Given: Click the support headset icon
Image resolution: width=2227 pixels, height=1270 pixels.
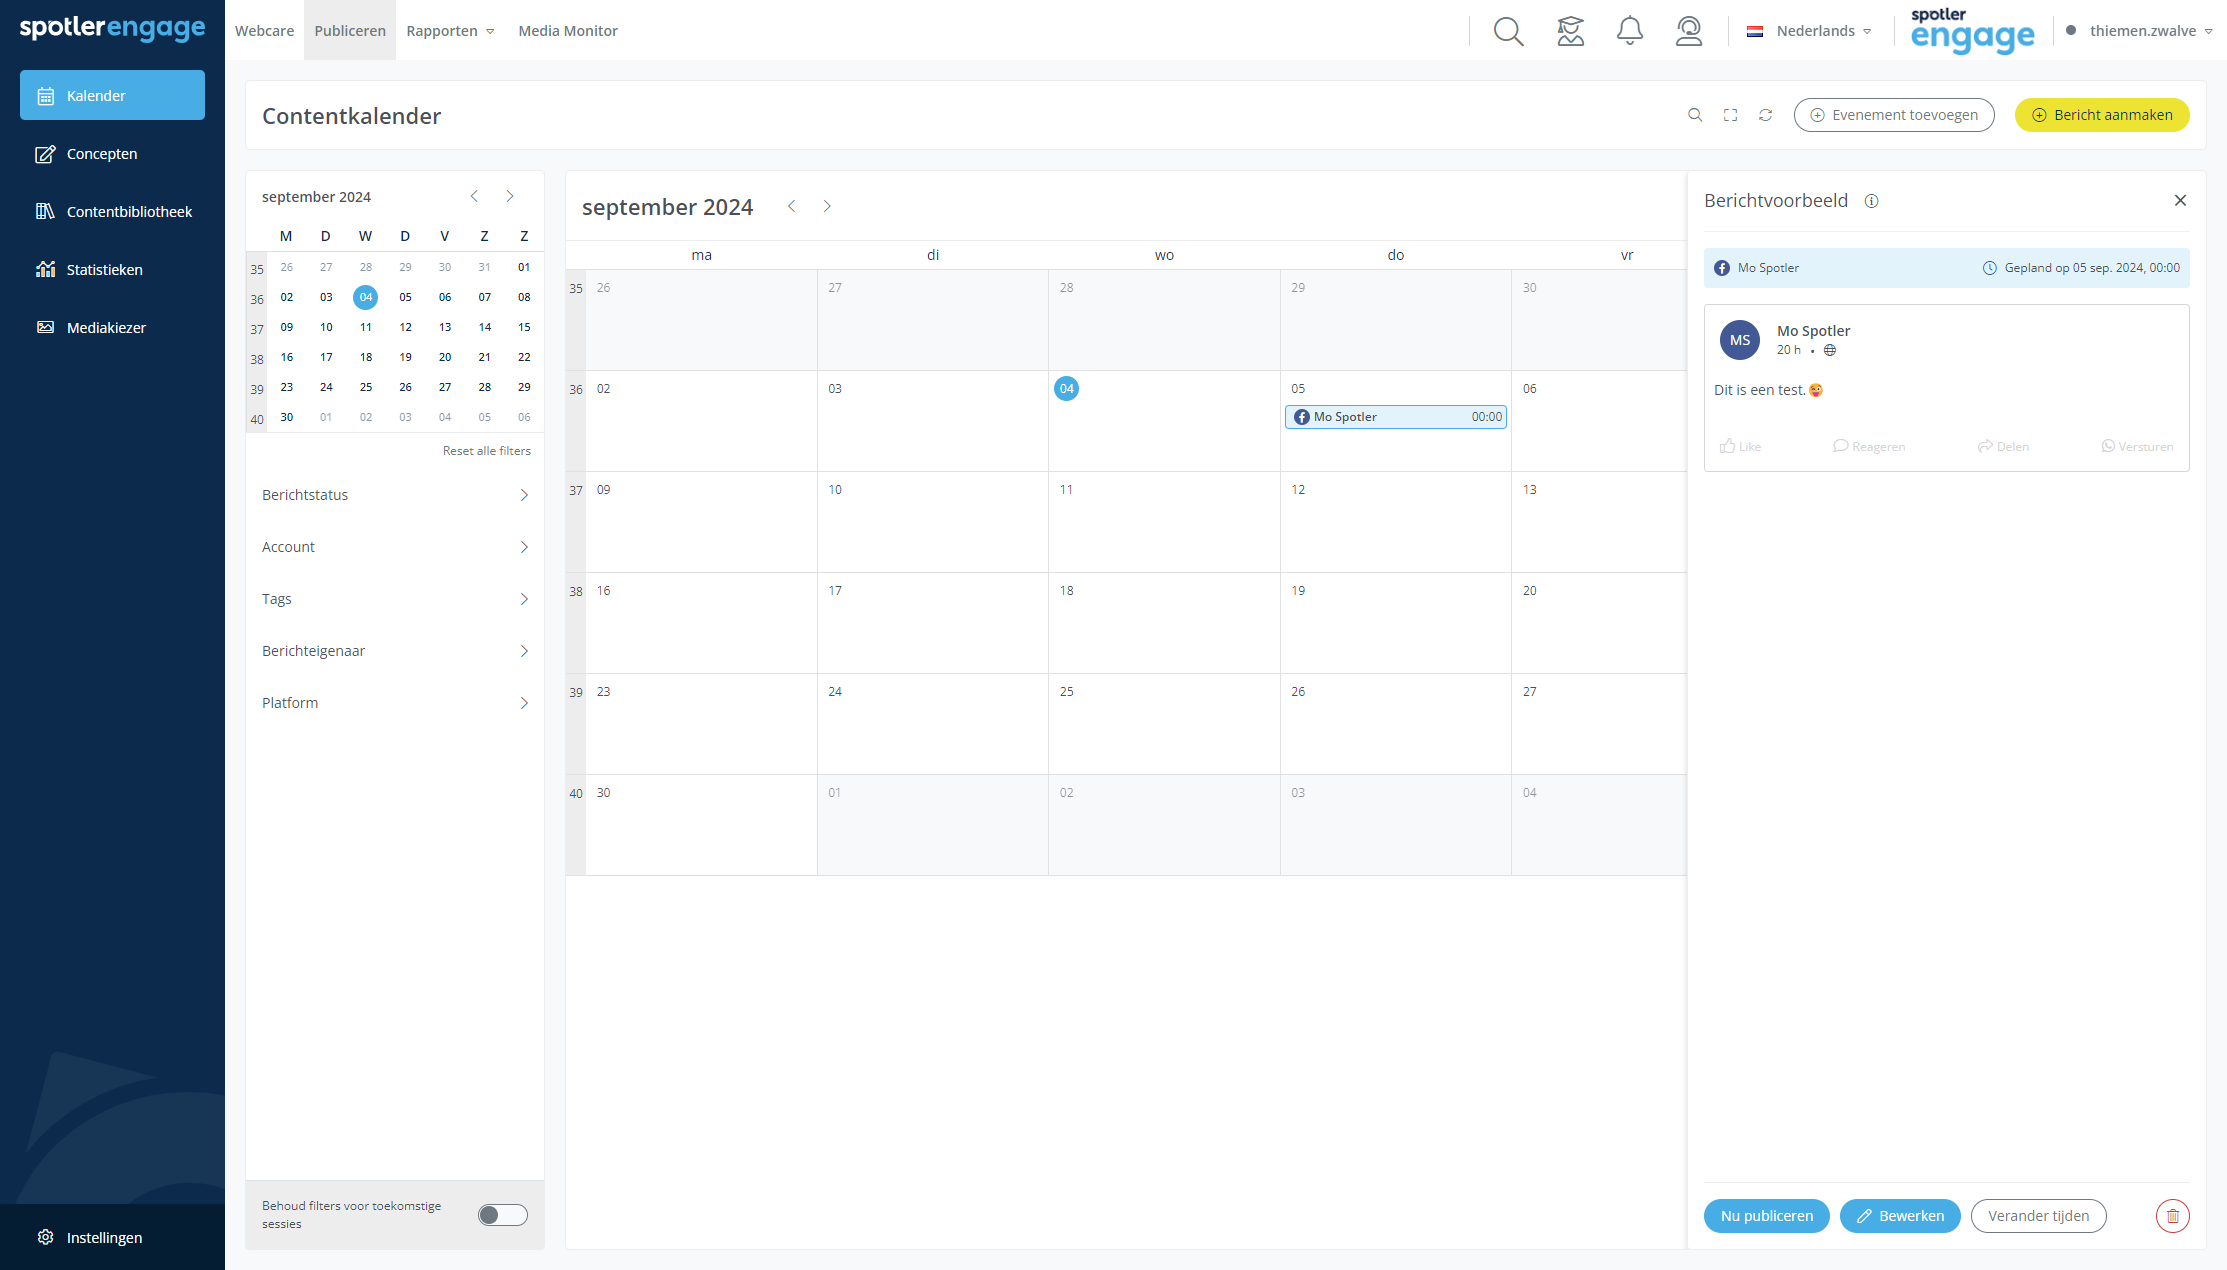Looking at the screenshot, I should point(1689,31).
